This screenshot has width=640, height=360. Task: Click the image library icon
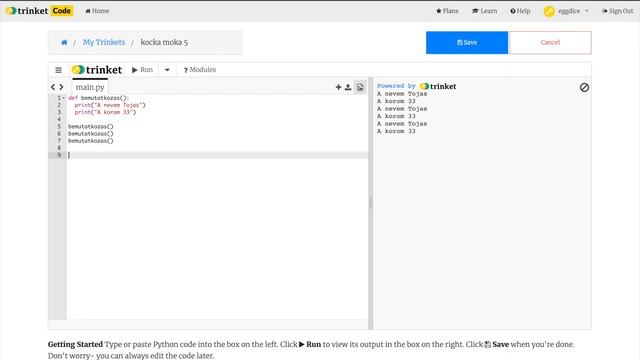coord(360,87)
